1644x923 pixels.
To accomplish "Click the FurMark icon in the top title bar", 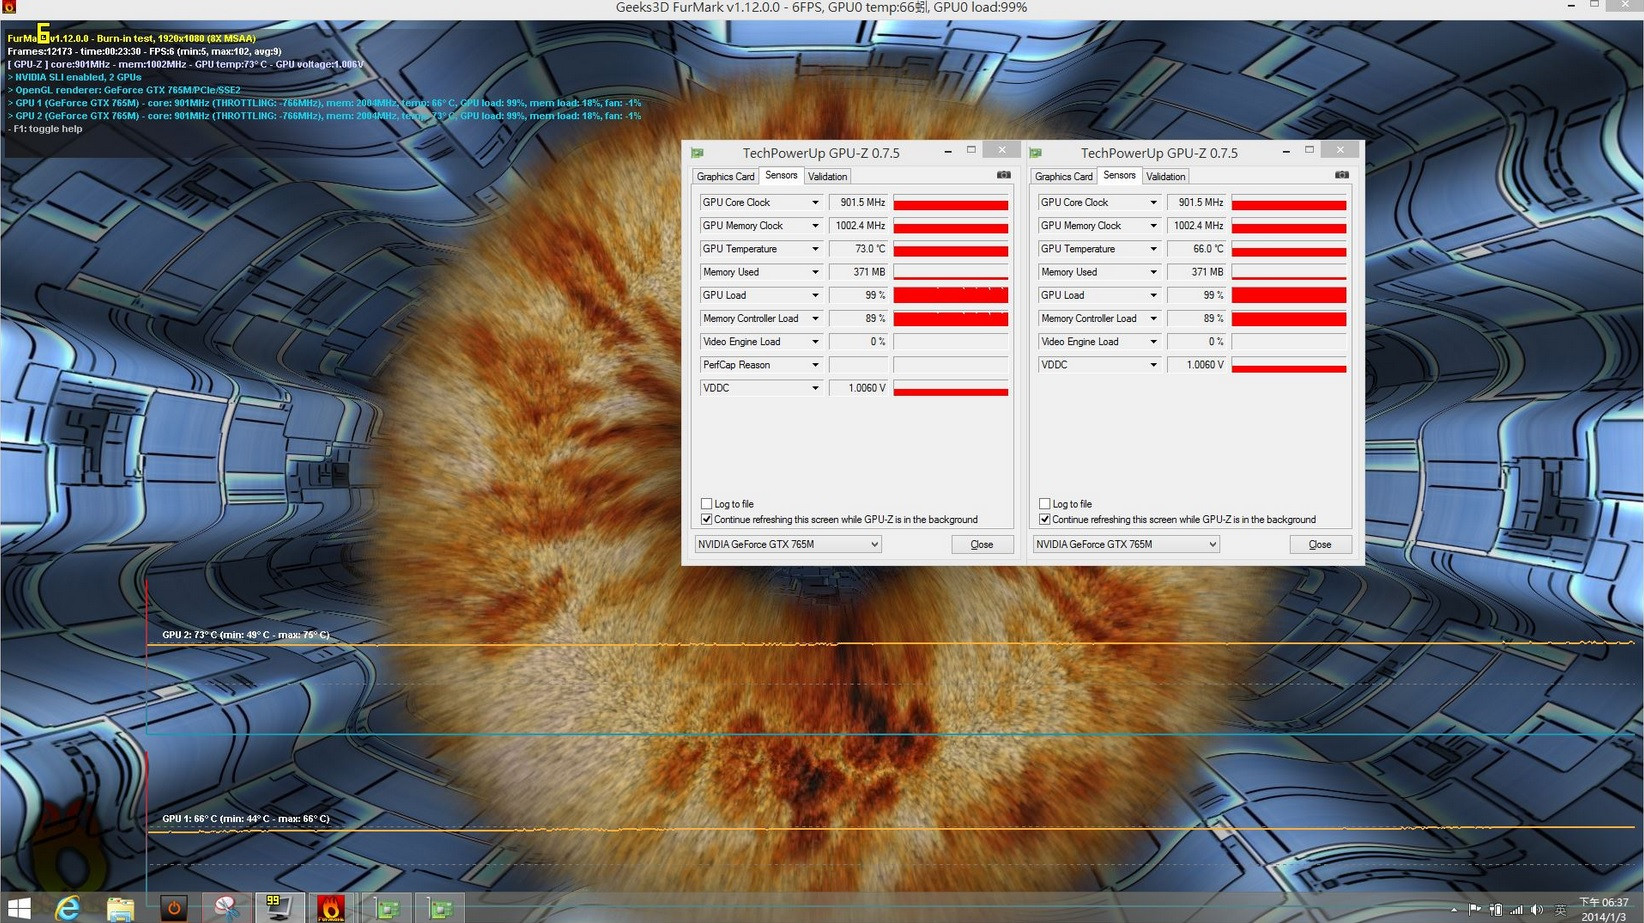I will tap(9, 7).
